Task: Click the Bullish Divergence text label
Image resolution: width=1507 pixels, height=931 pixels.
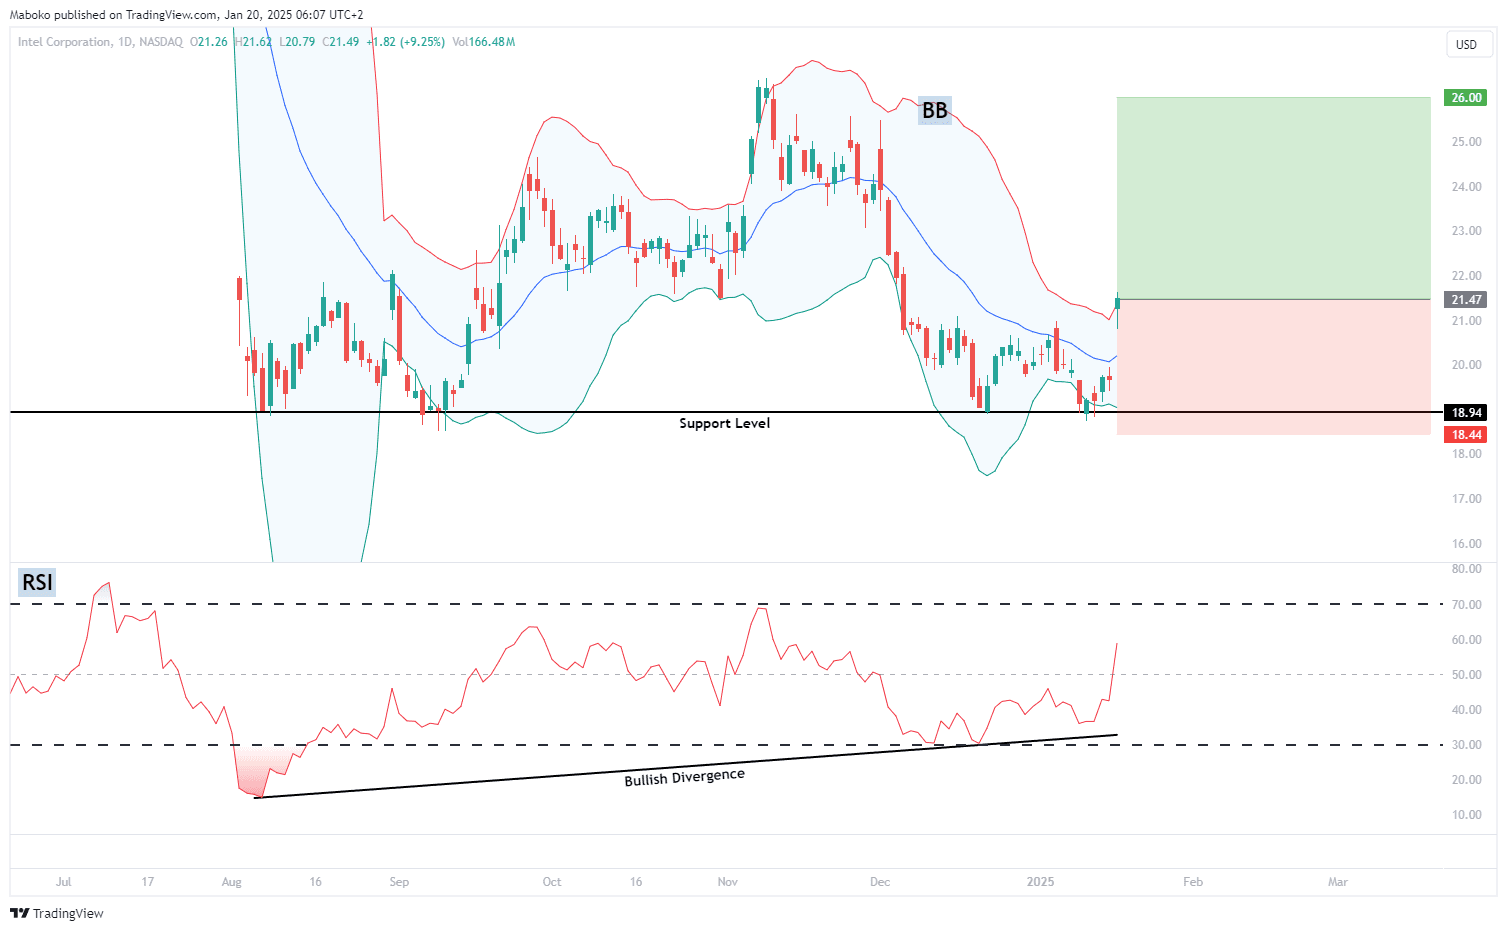Action: pyautogui.click(x=685, y=777)
